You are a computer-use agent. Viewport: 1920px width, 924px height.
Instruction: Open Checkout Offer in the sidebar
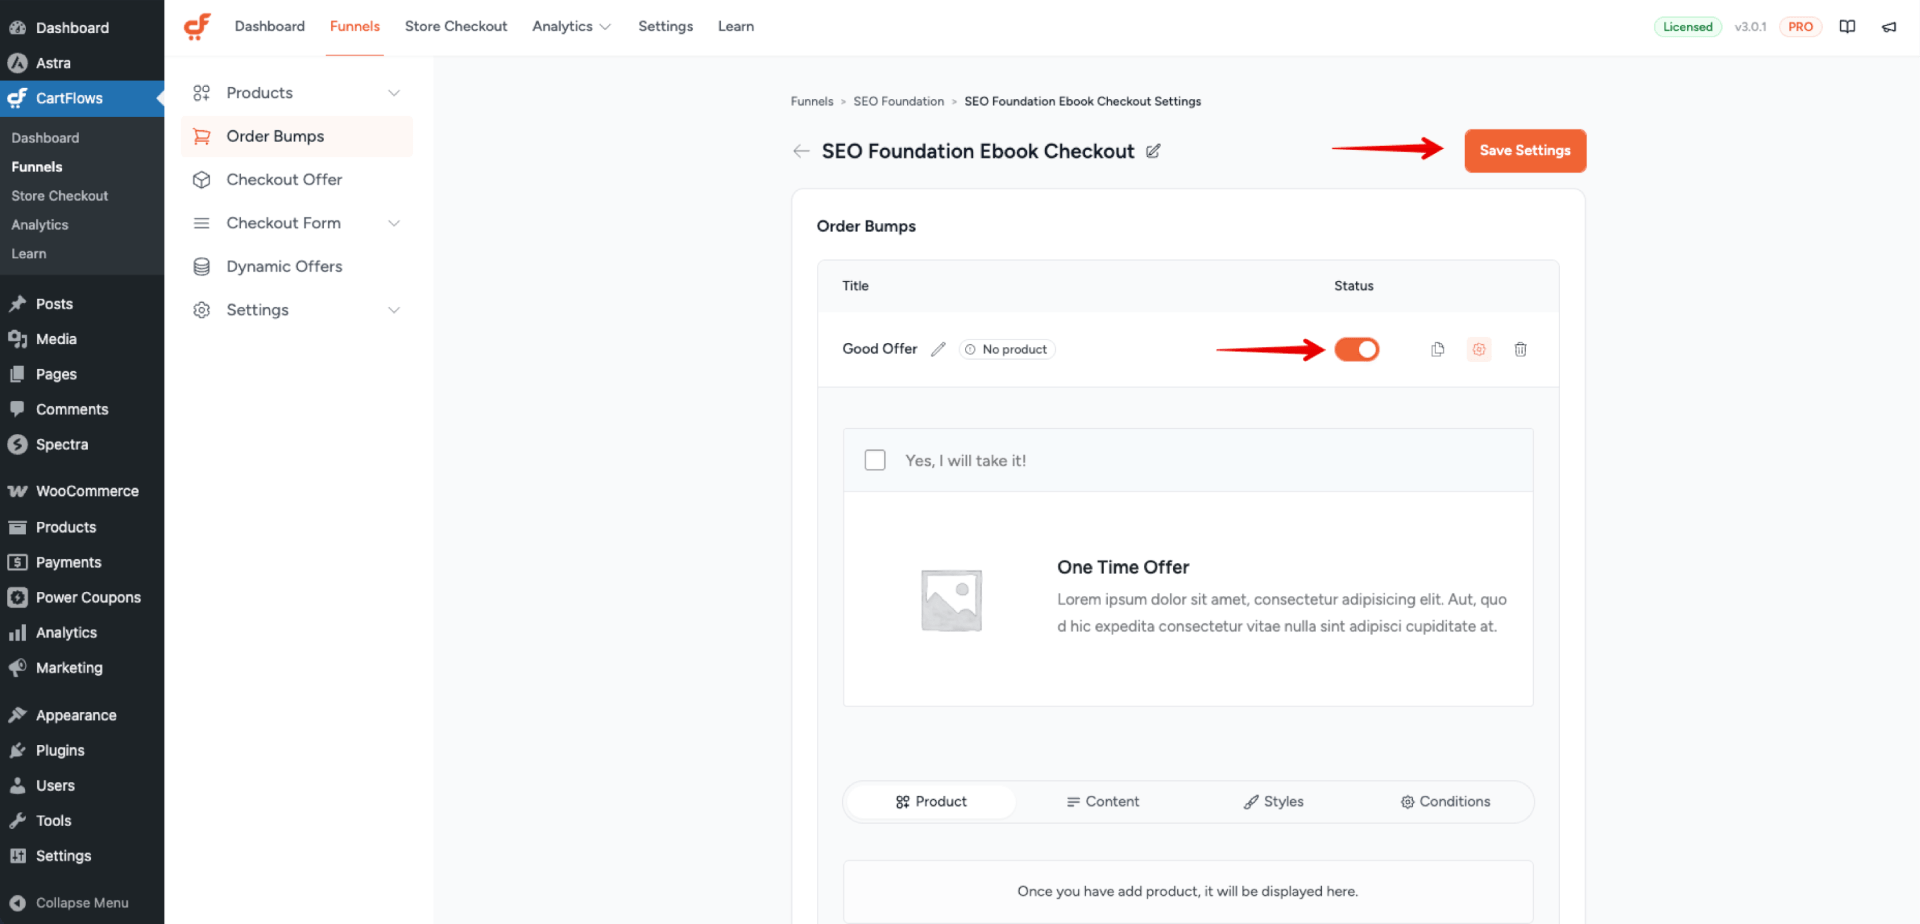(x=297, y=179)
